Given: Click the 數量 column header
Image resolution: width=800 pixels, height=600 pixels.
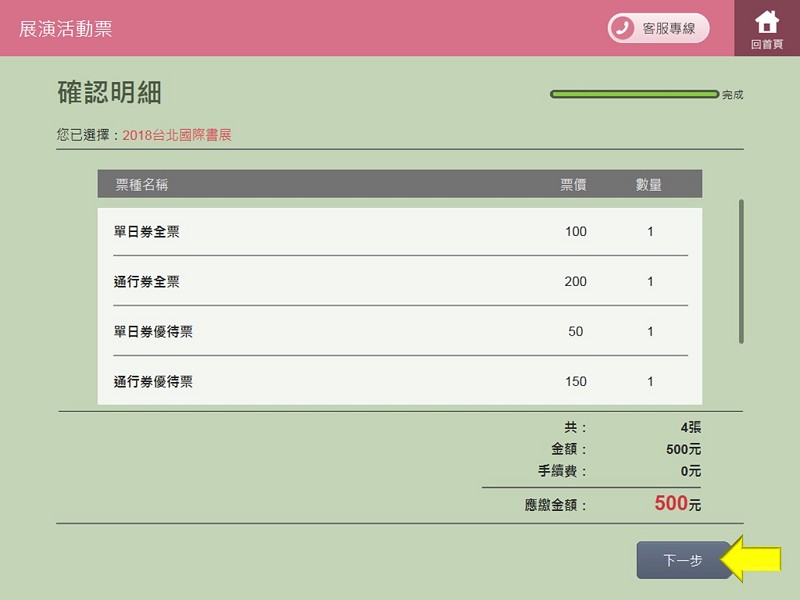Looking at the screenshot, I should 649,185.
